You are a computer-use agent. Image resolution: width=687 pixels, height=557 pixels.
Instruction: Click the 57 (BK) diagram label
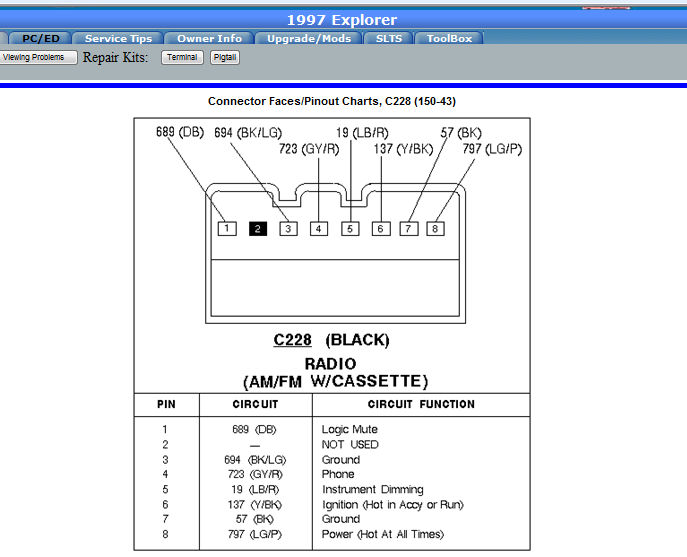461,133
